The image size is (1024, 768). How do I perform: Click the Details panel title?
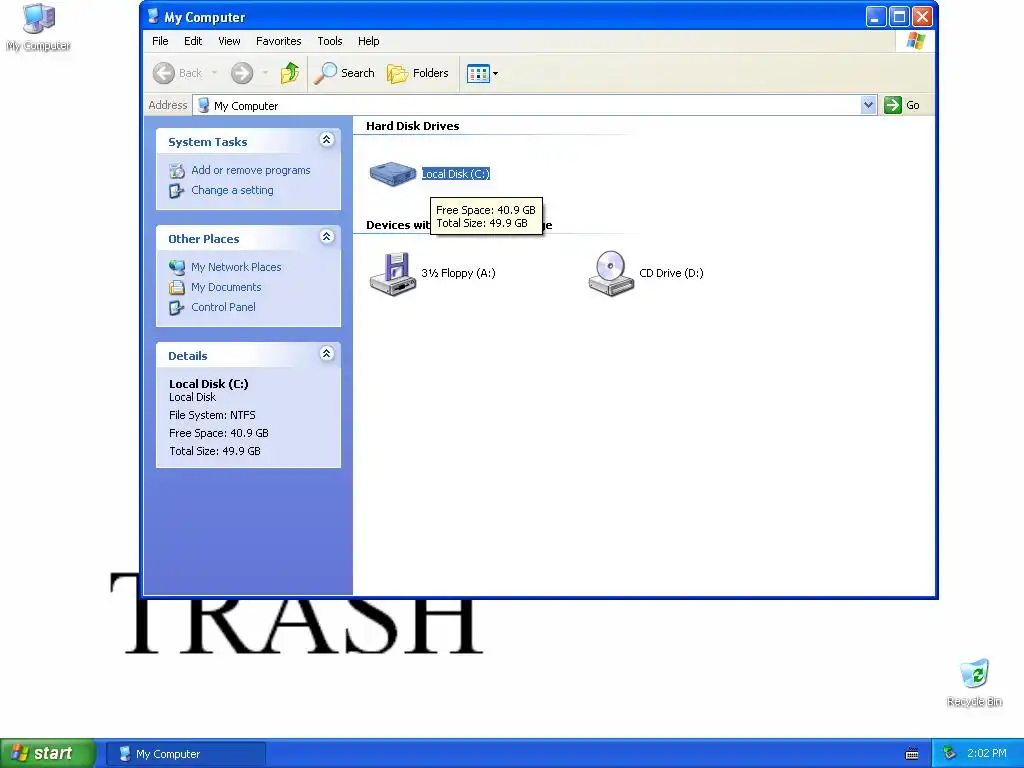tap(187, 356)
